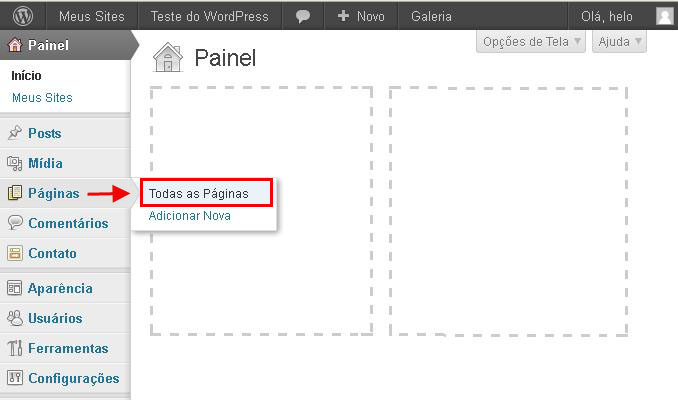Click the WordPress logo icon
The height and width of the screenshot is (400, 678).
23,16
